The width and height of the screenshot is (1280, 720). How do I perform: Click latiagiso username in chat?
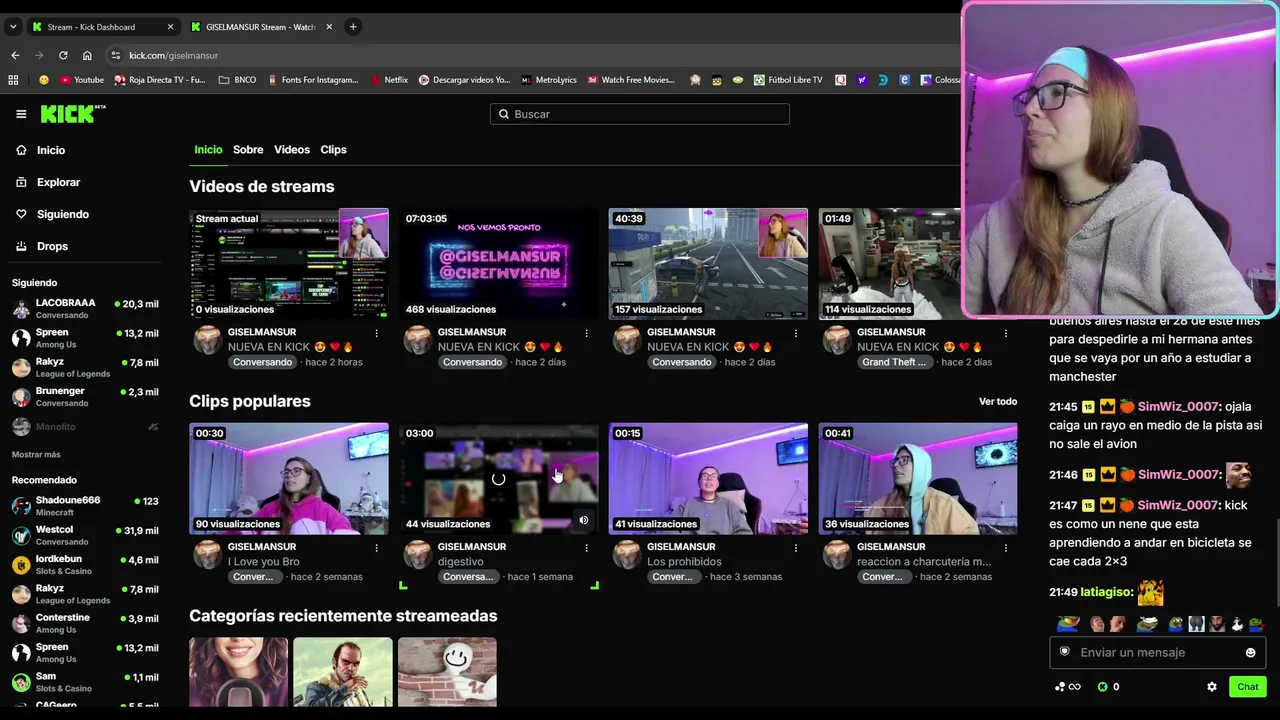click(1105, 592)
